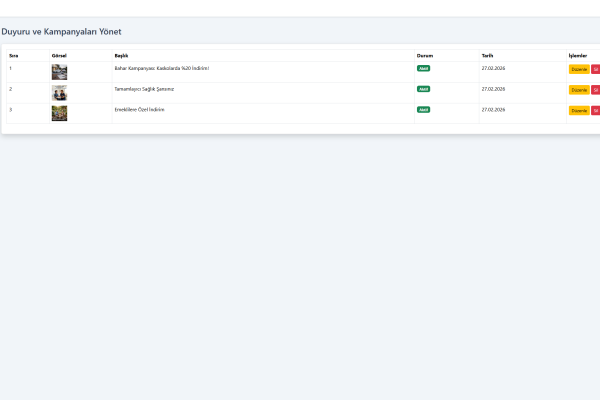
Task: Remove Emeklilere Özel İndirim using Sil
Action: [596, 110]
